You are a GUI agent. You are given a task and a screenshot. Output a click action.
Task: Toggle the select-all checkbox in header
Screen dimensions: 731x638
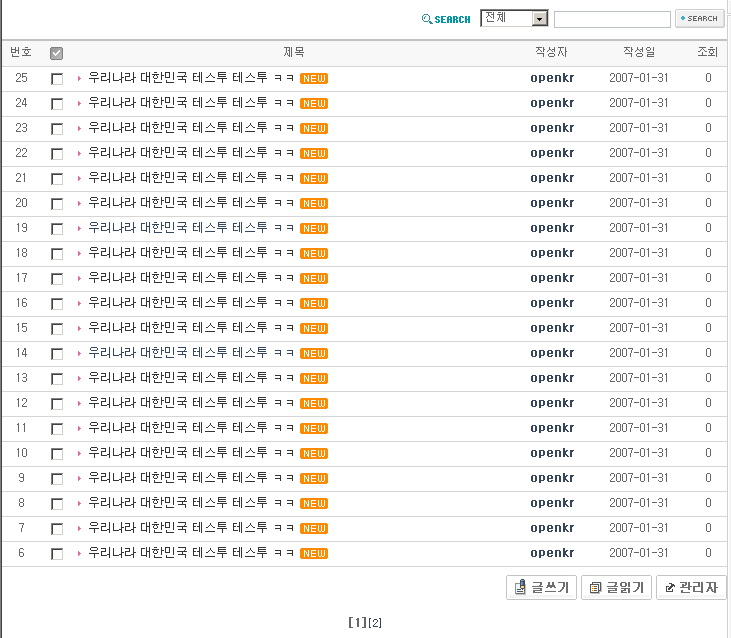pyautogui.click(x=56, y=53)
